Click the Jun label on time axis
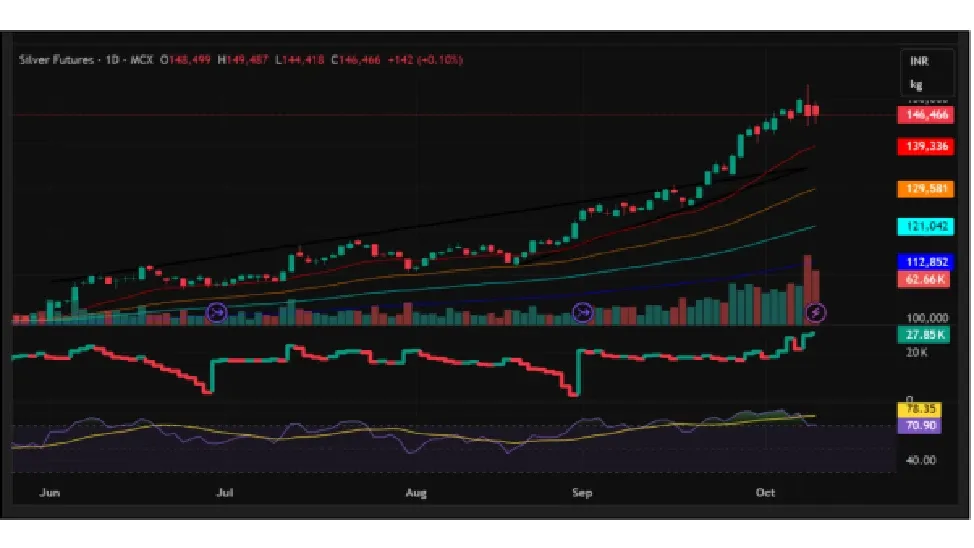This screenshot has width=974, height=548. click(x=47, y=493)
